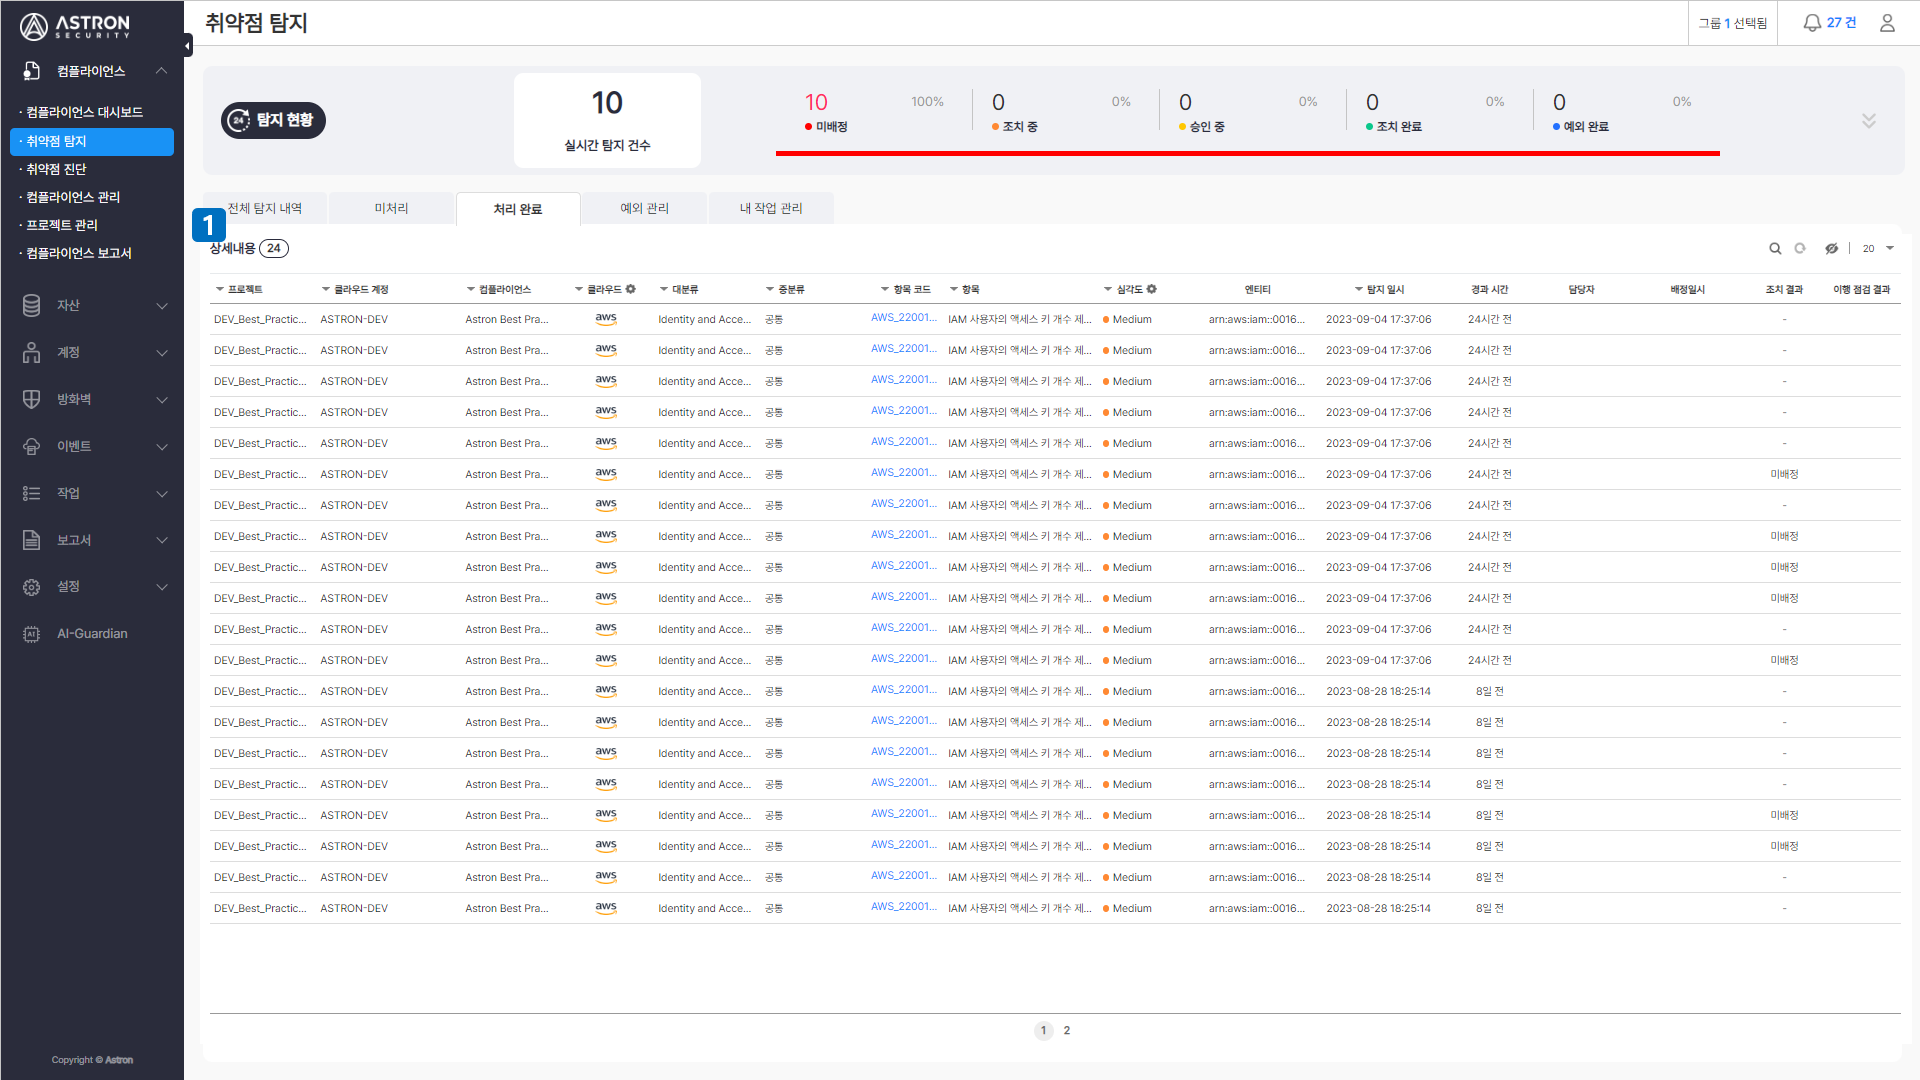1920x1080 pixels.
Task: Click the 작업 list icon
Action: click(32, 493)
